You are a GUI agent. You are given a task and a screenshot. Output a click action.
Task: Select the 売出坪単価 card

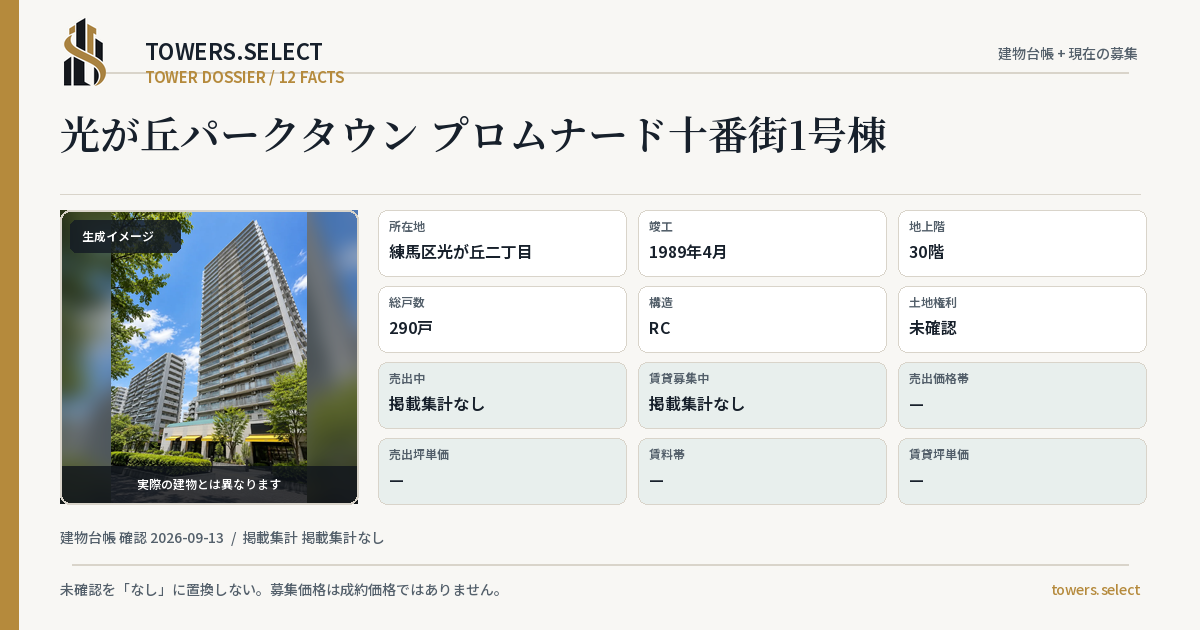[x=502, y=471]
